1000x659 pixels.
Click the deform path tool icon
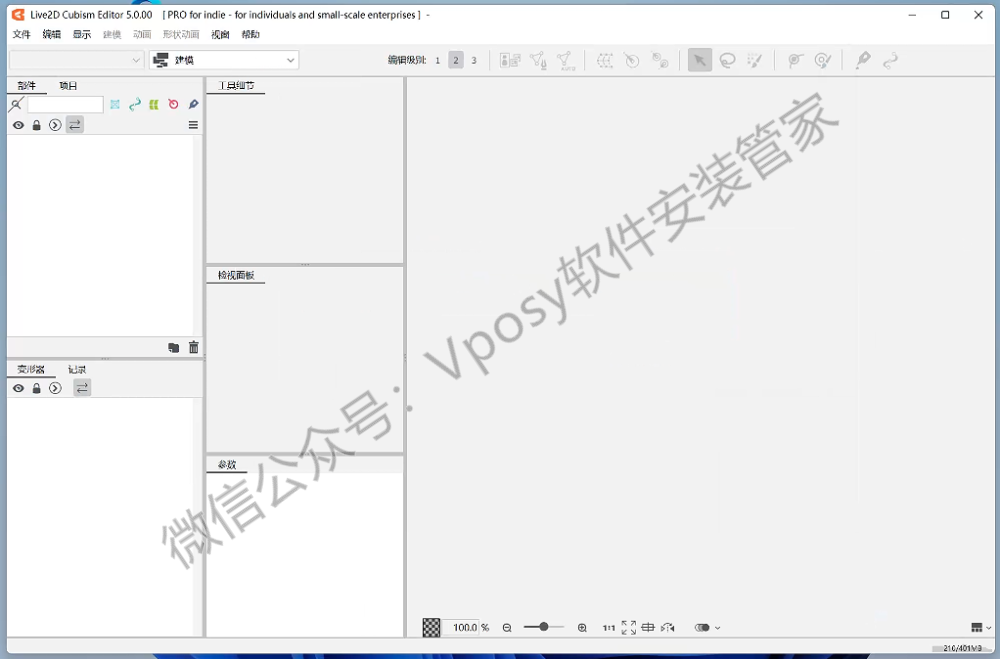coord(795,61)
